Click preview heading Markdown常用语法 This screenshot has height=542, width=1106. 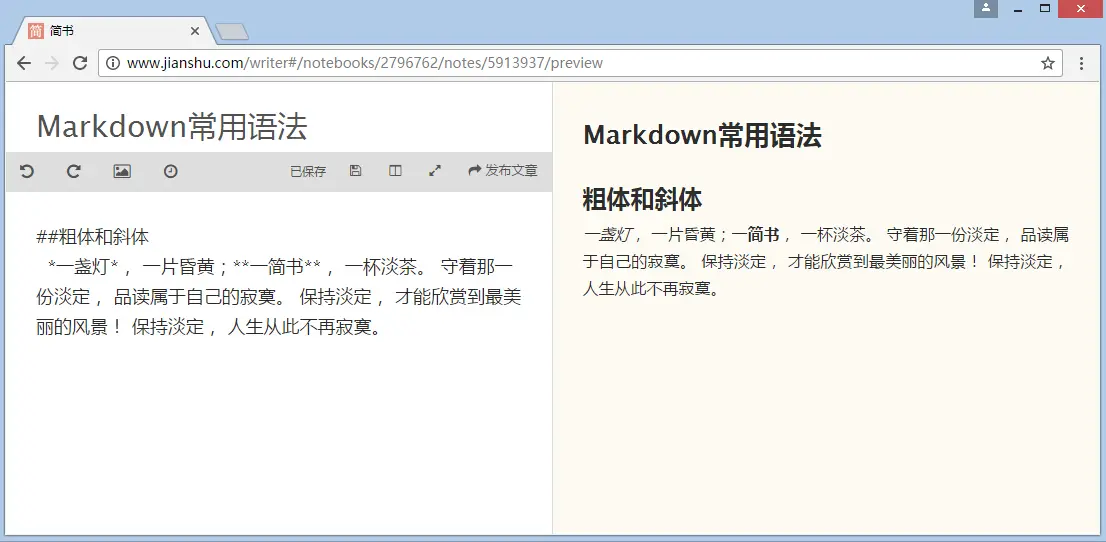703,135
